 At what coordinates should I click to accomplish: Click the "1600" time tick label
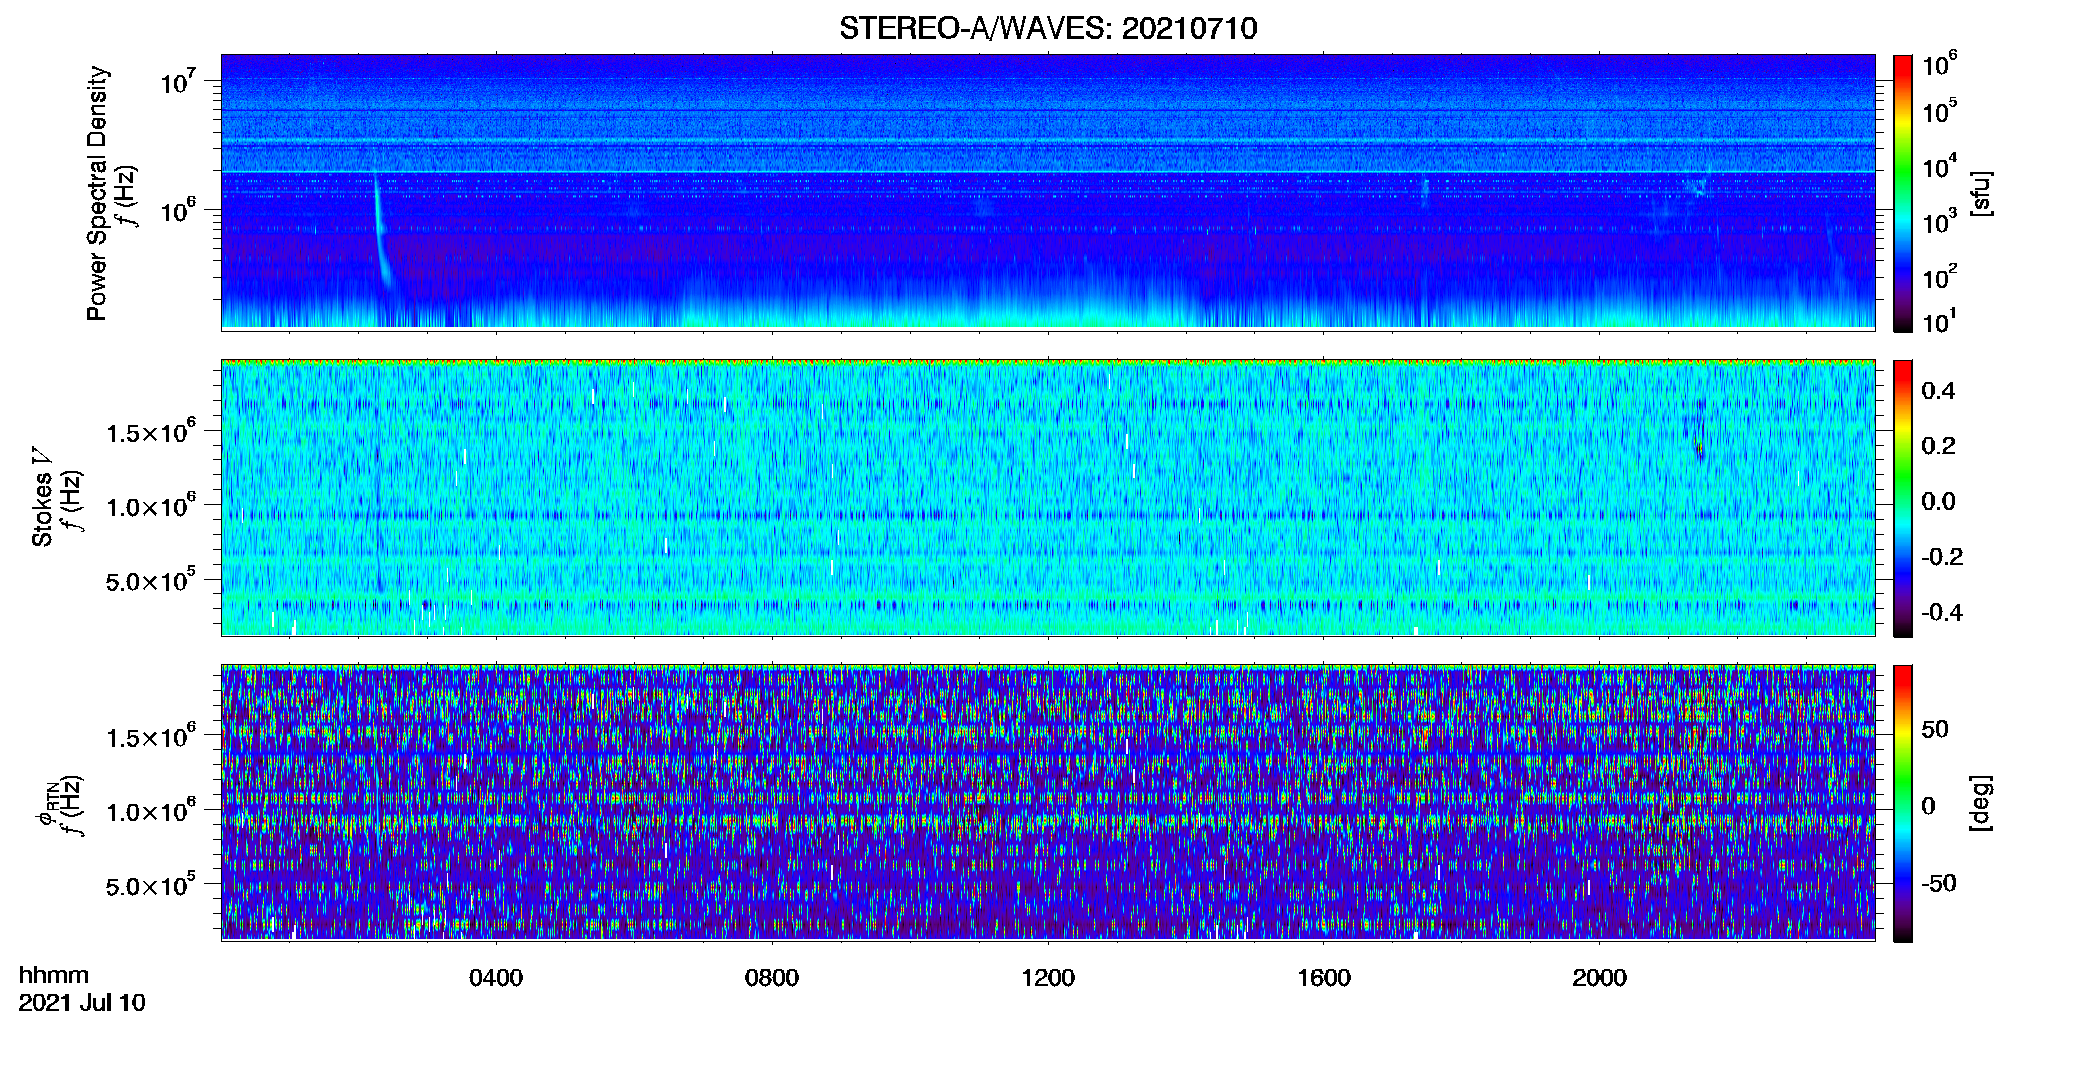pos(1324,978)
